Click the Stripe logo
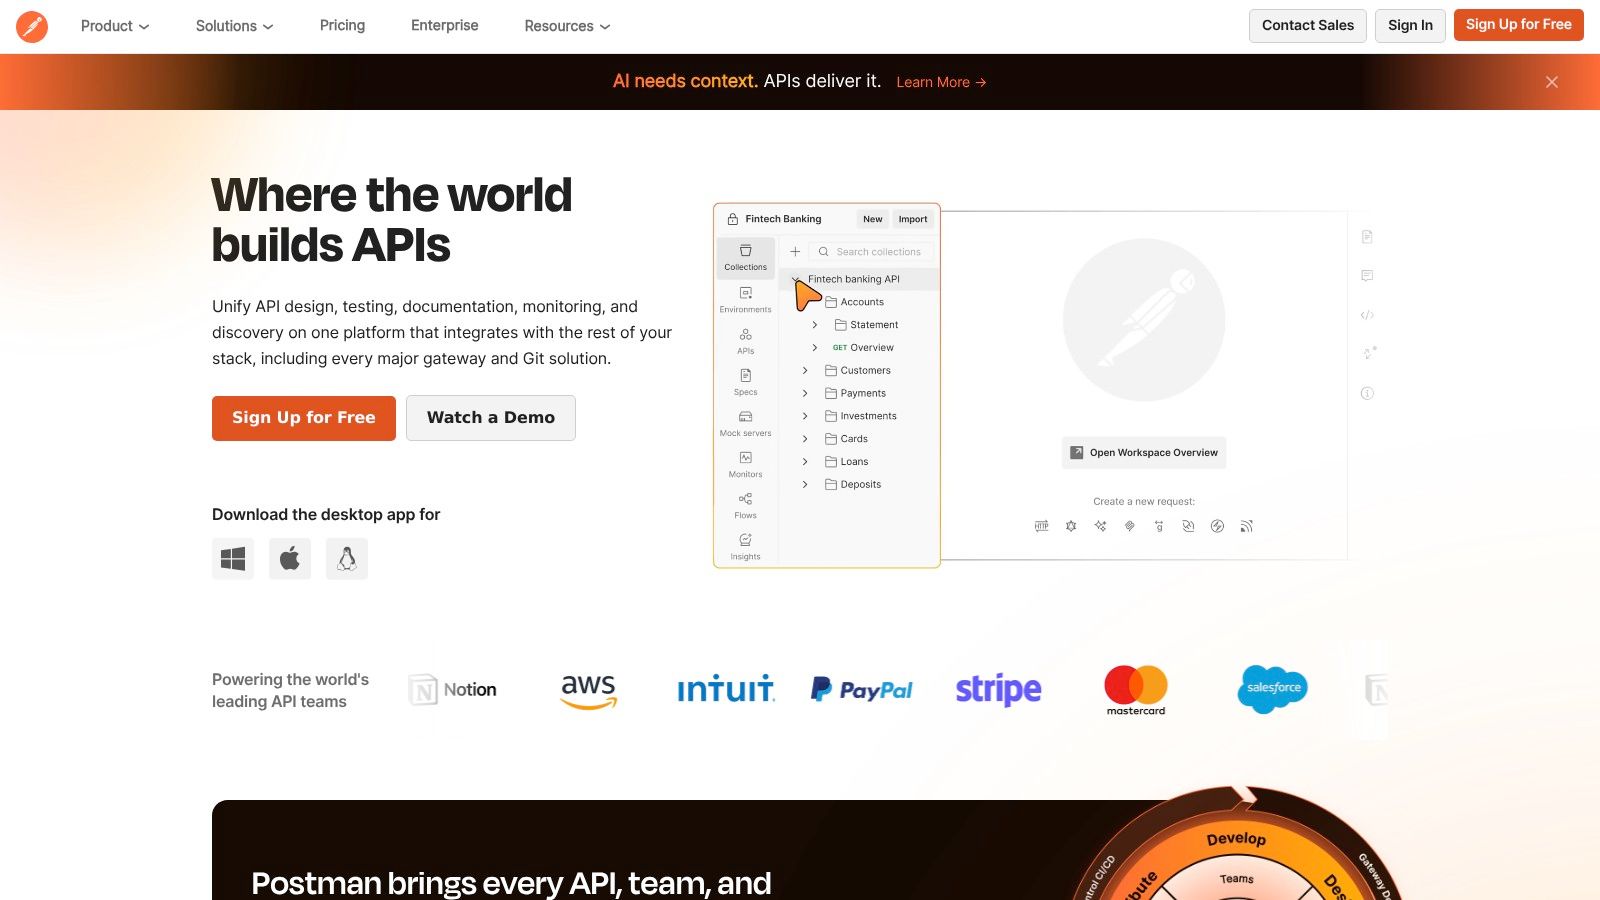The width and height of the screenshot is (1600, 900). point(998,690)
